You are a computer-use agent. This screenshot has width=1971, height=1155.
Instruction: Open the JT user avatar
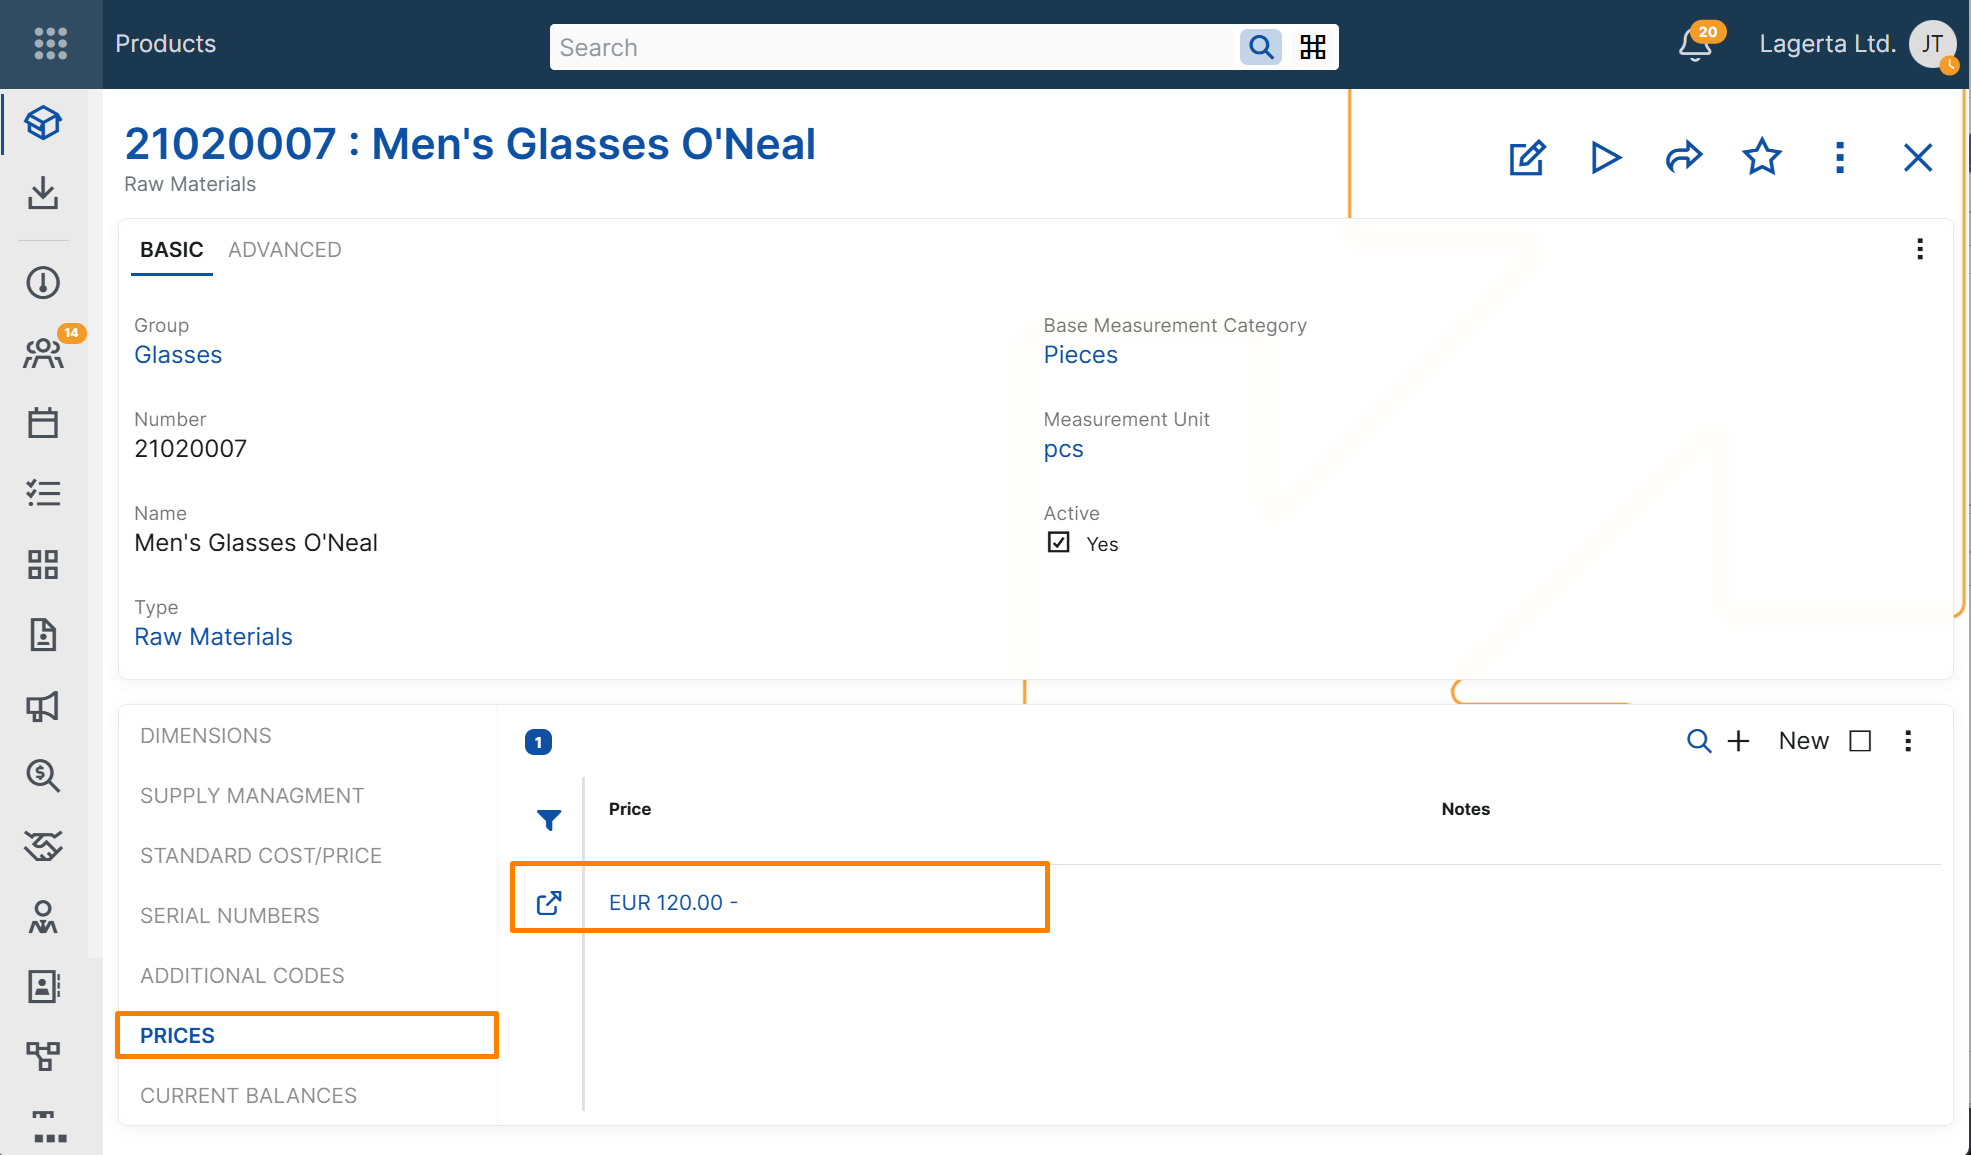pos(1932,44)
